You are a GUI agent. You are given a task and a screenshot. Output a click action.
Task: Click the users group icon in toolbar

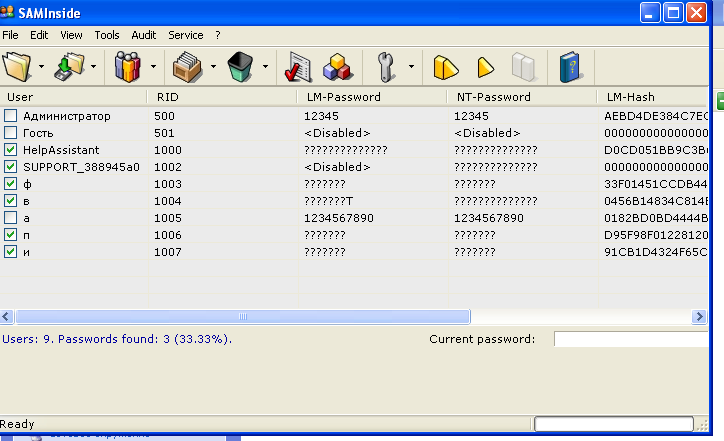tap(127, 67)
